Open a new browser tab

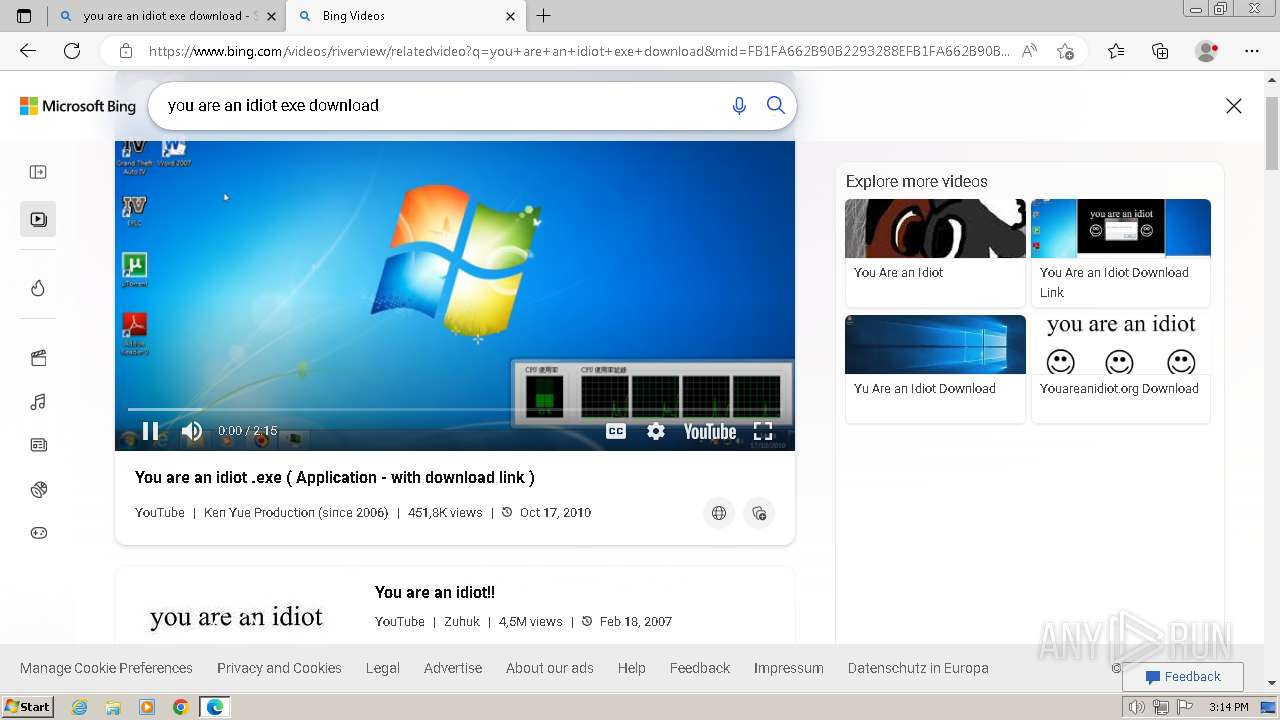click(x=543, y=16)
